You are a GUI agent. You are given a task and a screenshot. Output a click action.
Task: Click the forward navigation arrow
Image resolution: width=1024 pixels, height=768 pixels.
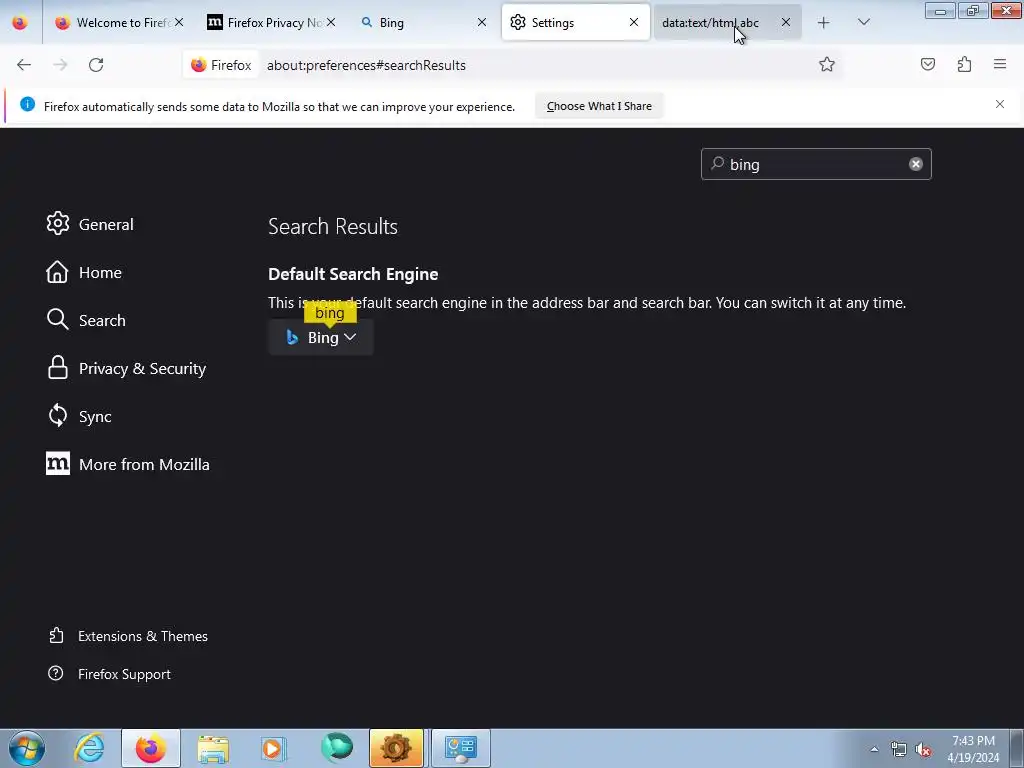60,65
